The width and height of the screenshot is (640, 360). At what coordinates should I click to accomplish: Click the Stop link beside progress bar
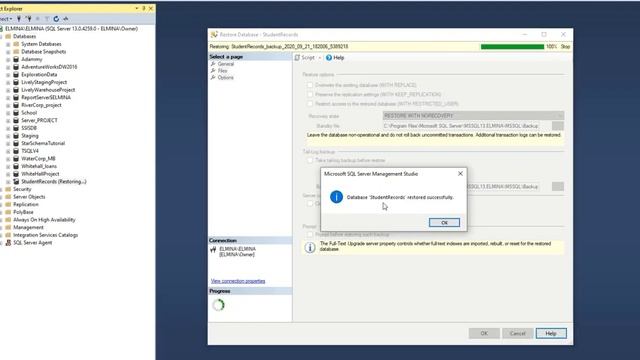(565, 47)
